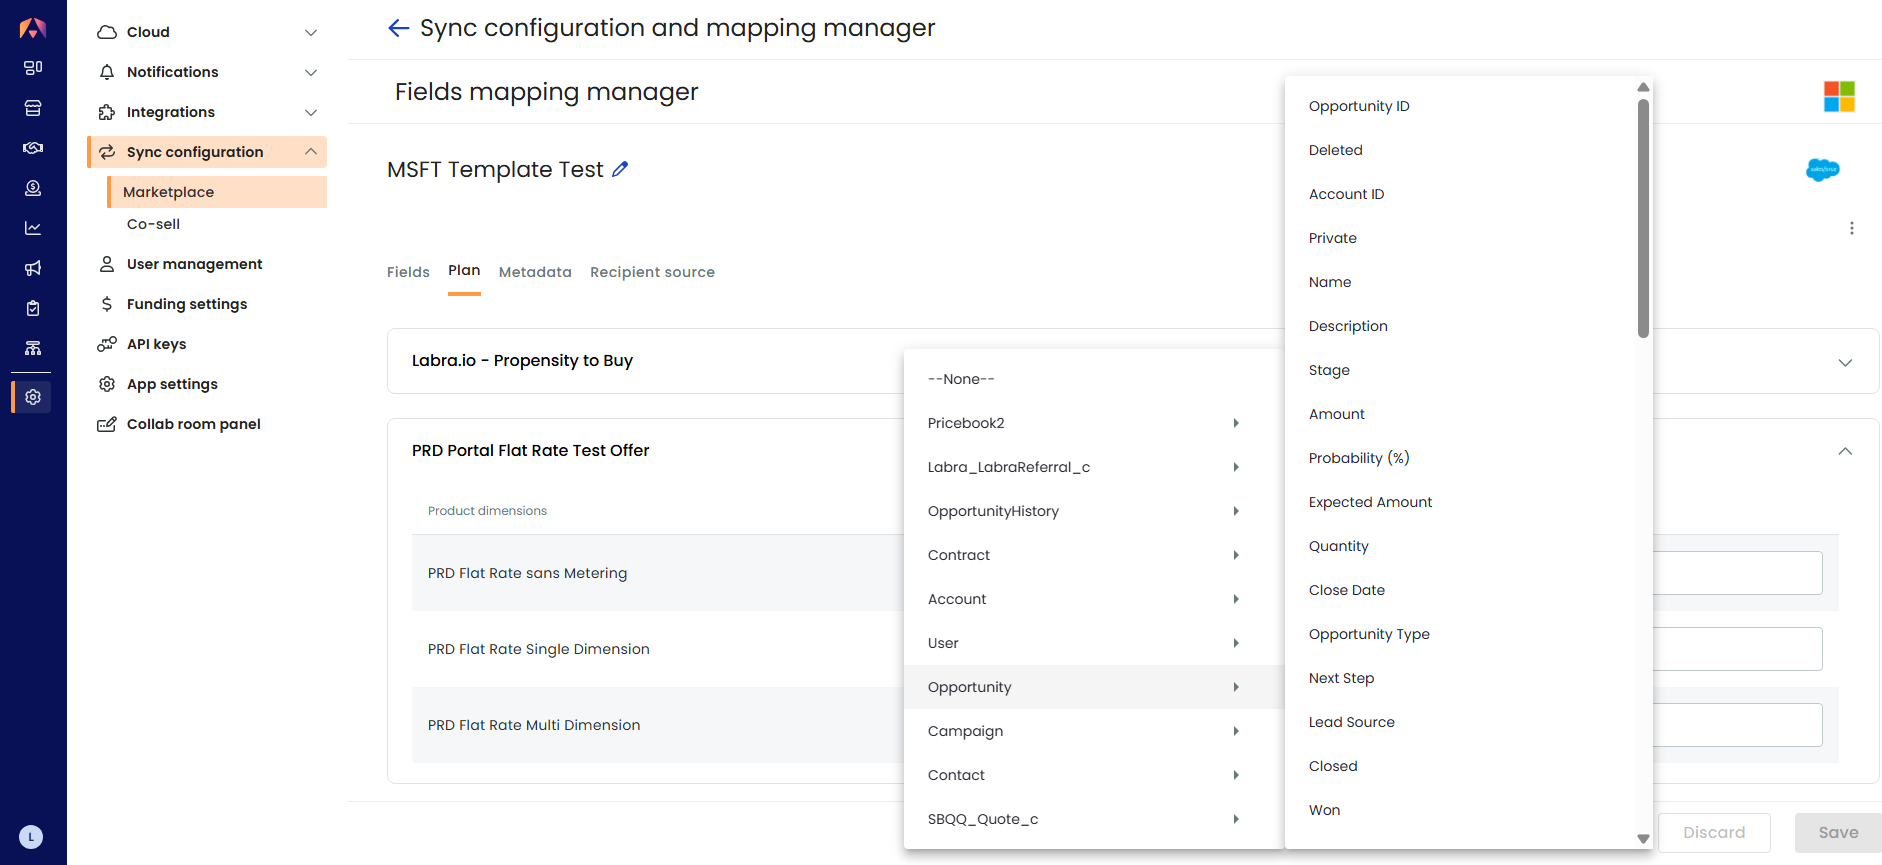Open the storefront icon in the left rail
Image resolution: width=1882 pixels, height=865 pixels.
pos(33,108)
